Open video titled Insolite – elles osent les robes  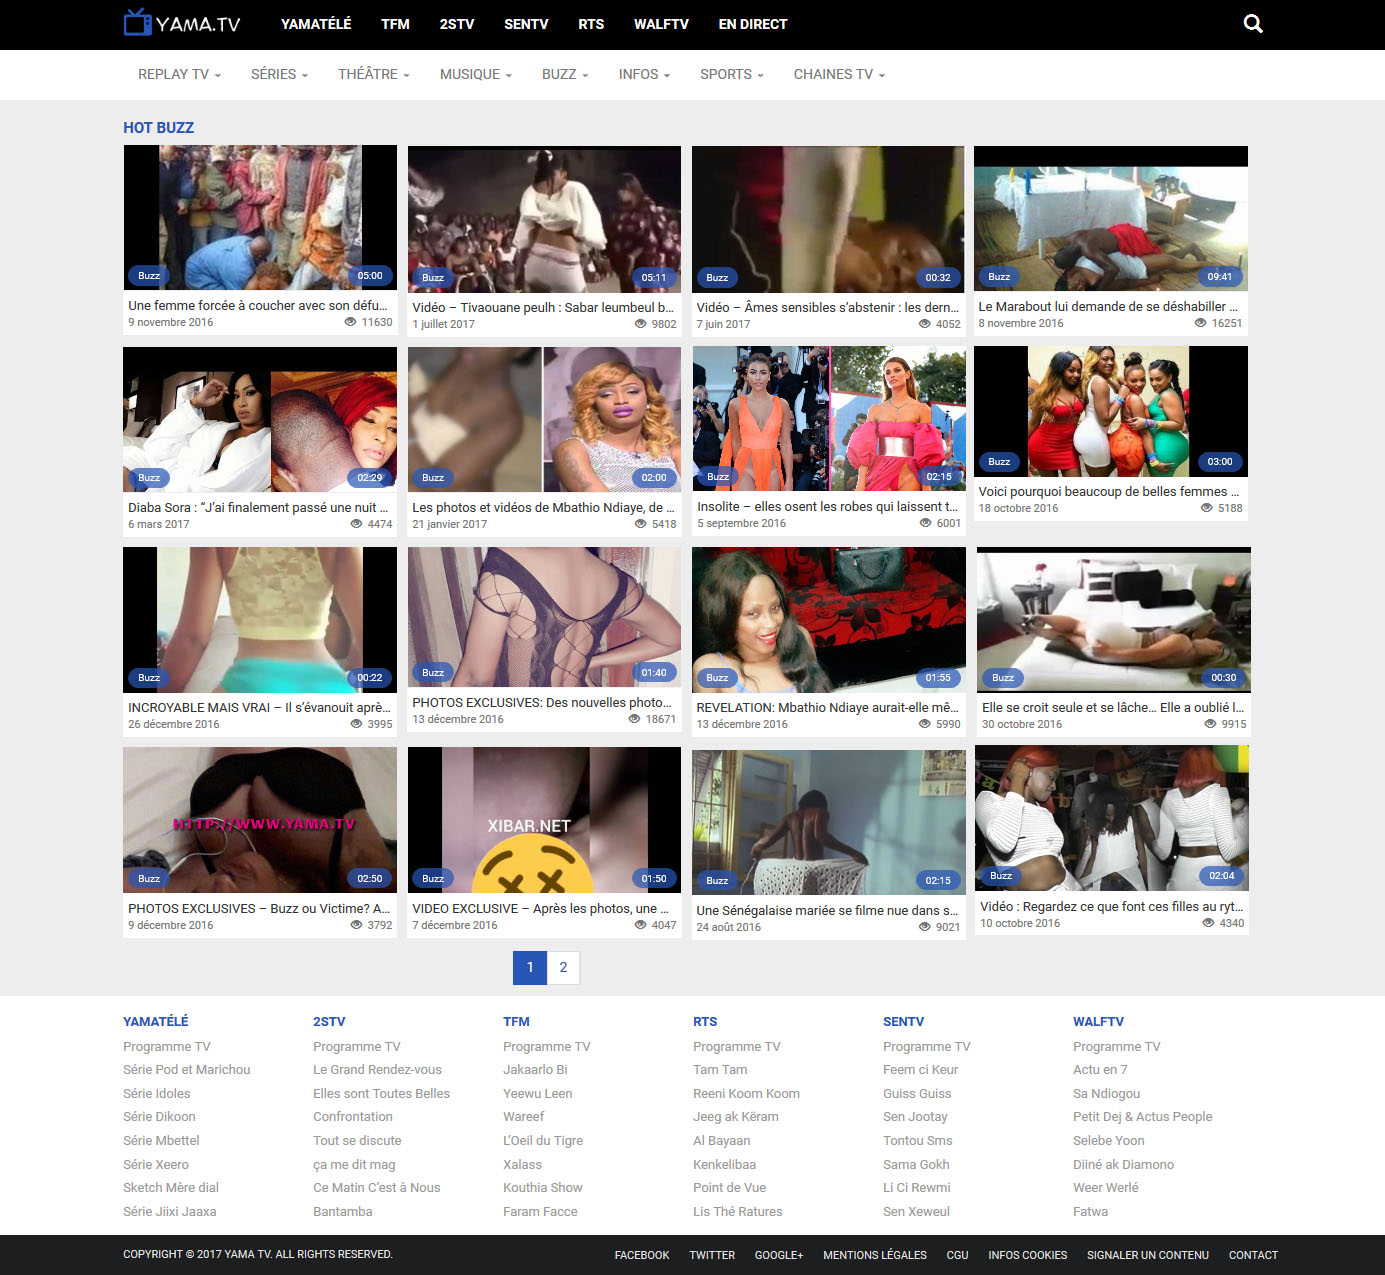[827, 507]
